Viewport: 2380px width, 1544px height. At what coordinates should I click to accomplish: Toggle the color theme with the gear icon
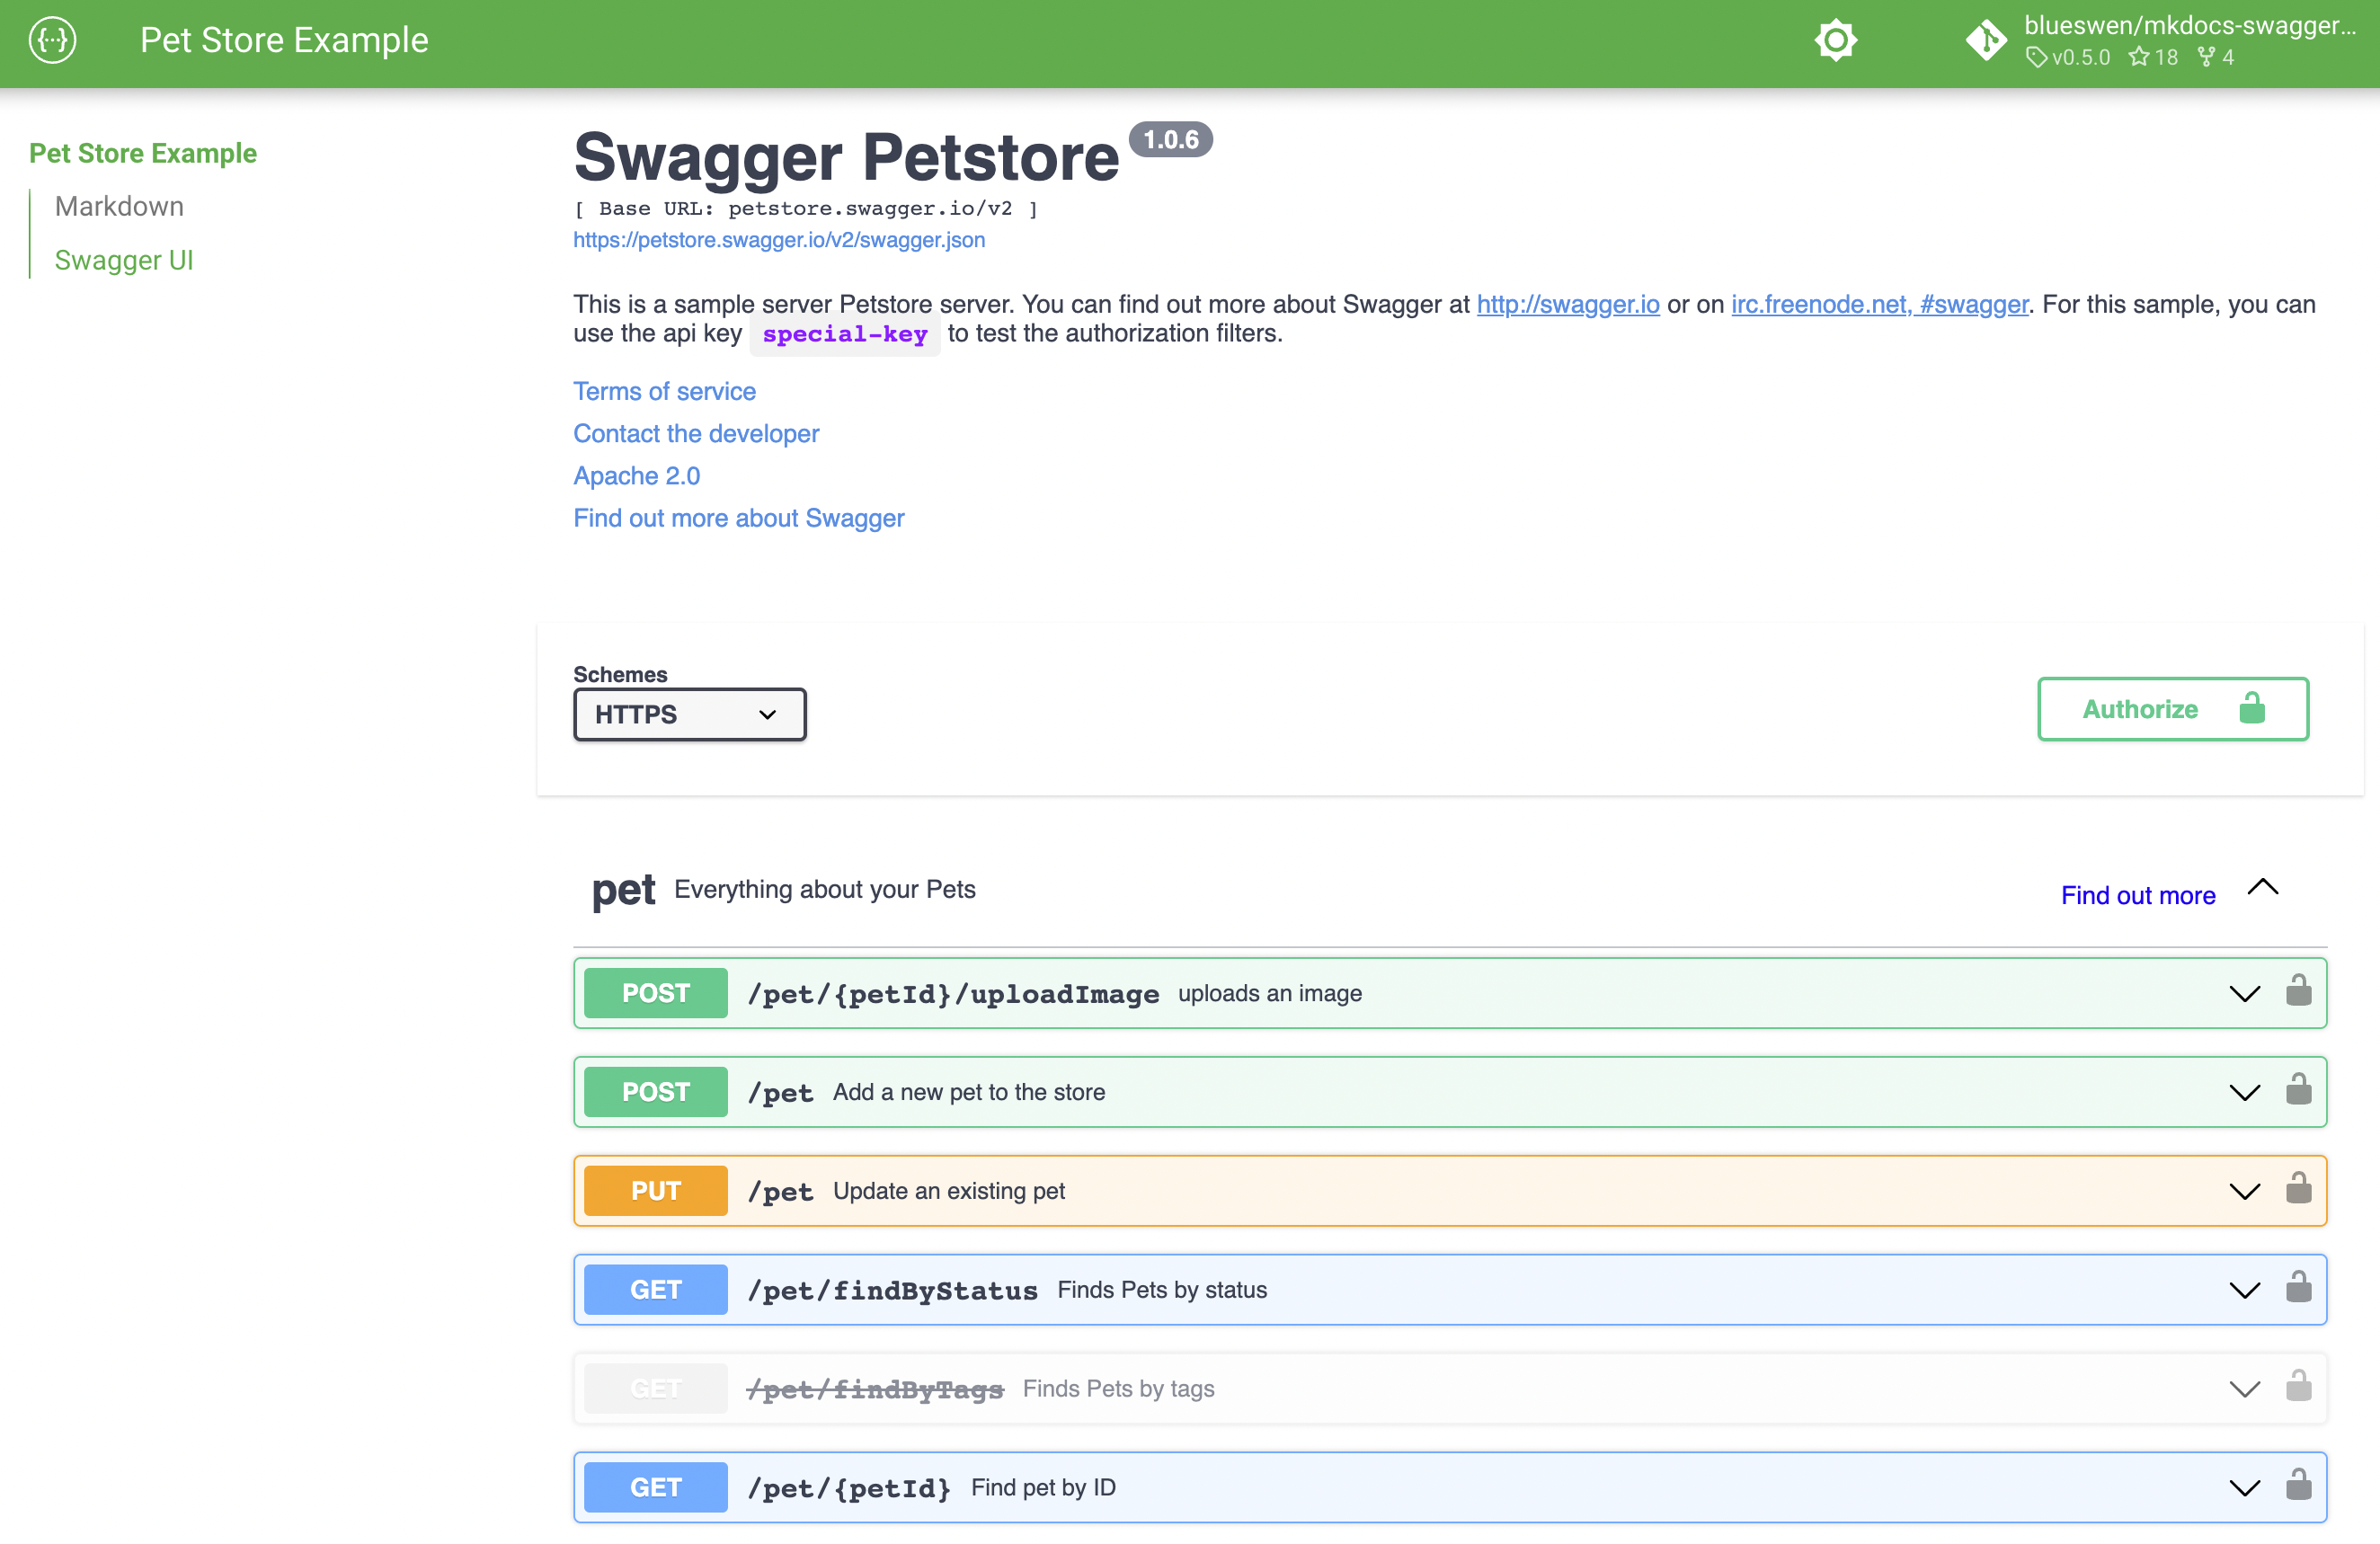pyautogui.click(x=1836, y=40)
